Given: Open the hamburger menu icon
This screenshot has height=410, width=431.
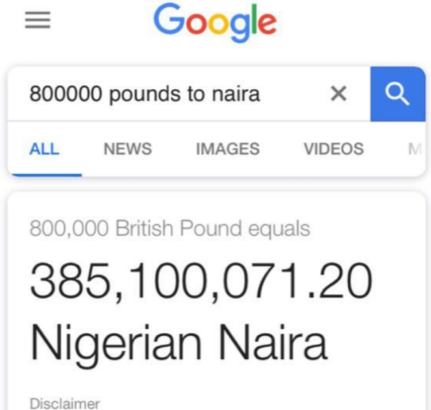Looking at the screenshot, I should coord(38,20).
